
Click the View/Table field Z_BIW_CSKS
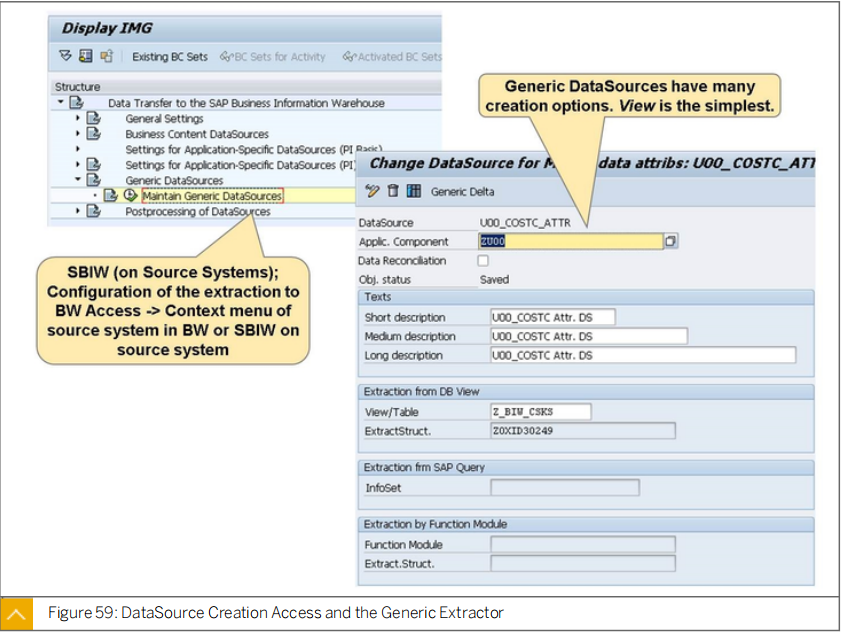coord(540,412)
